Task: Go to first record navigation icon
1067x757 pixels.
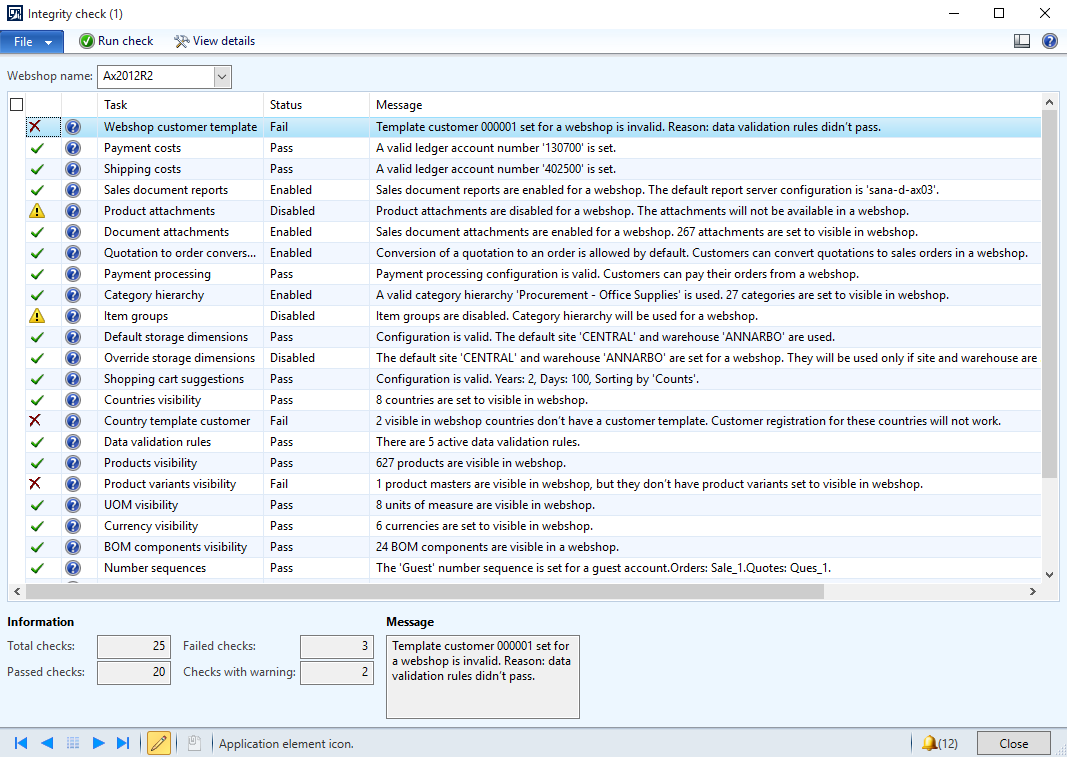Action: [x=21, y=743]
